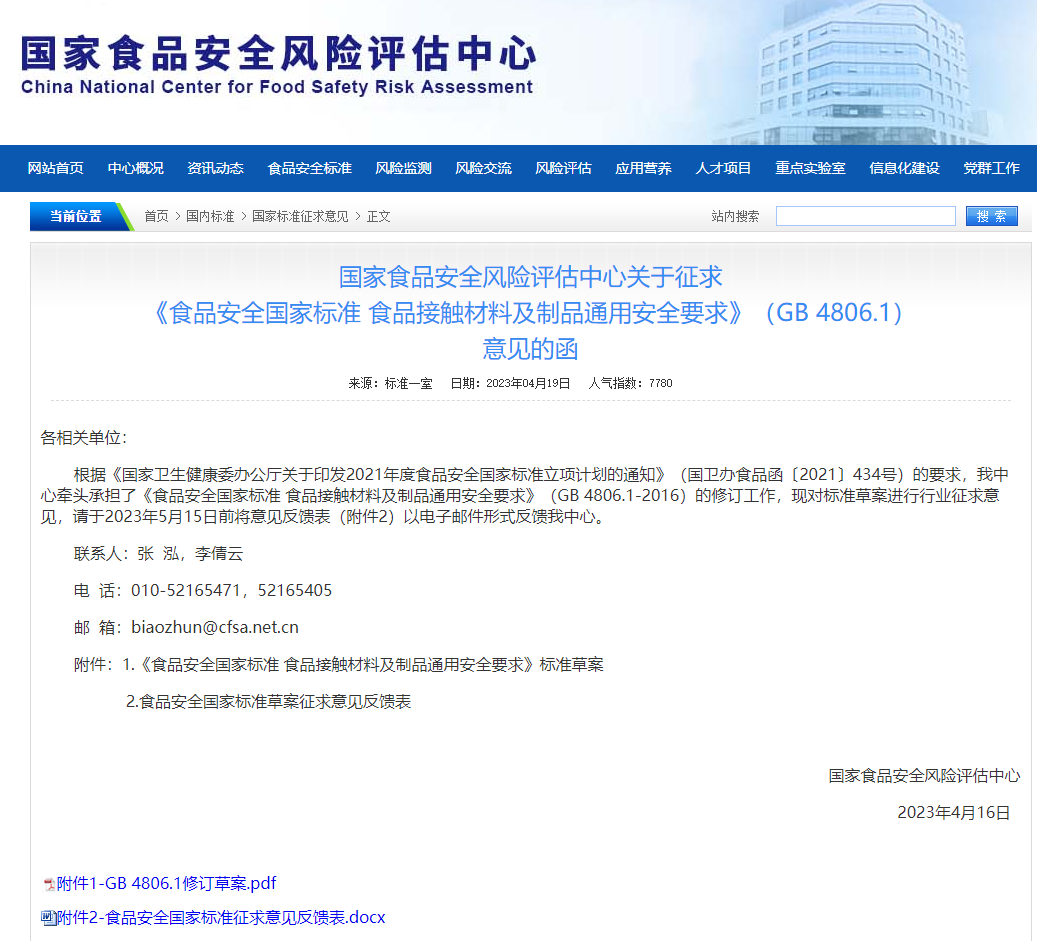Click the article title line 意见的函
This screenshot has height=941, width=1037.
(530, 348)
